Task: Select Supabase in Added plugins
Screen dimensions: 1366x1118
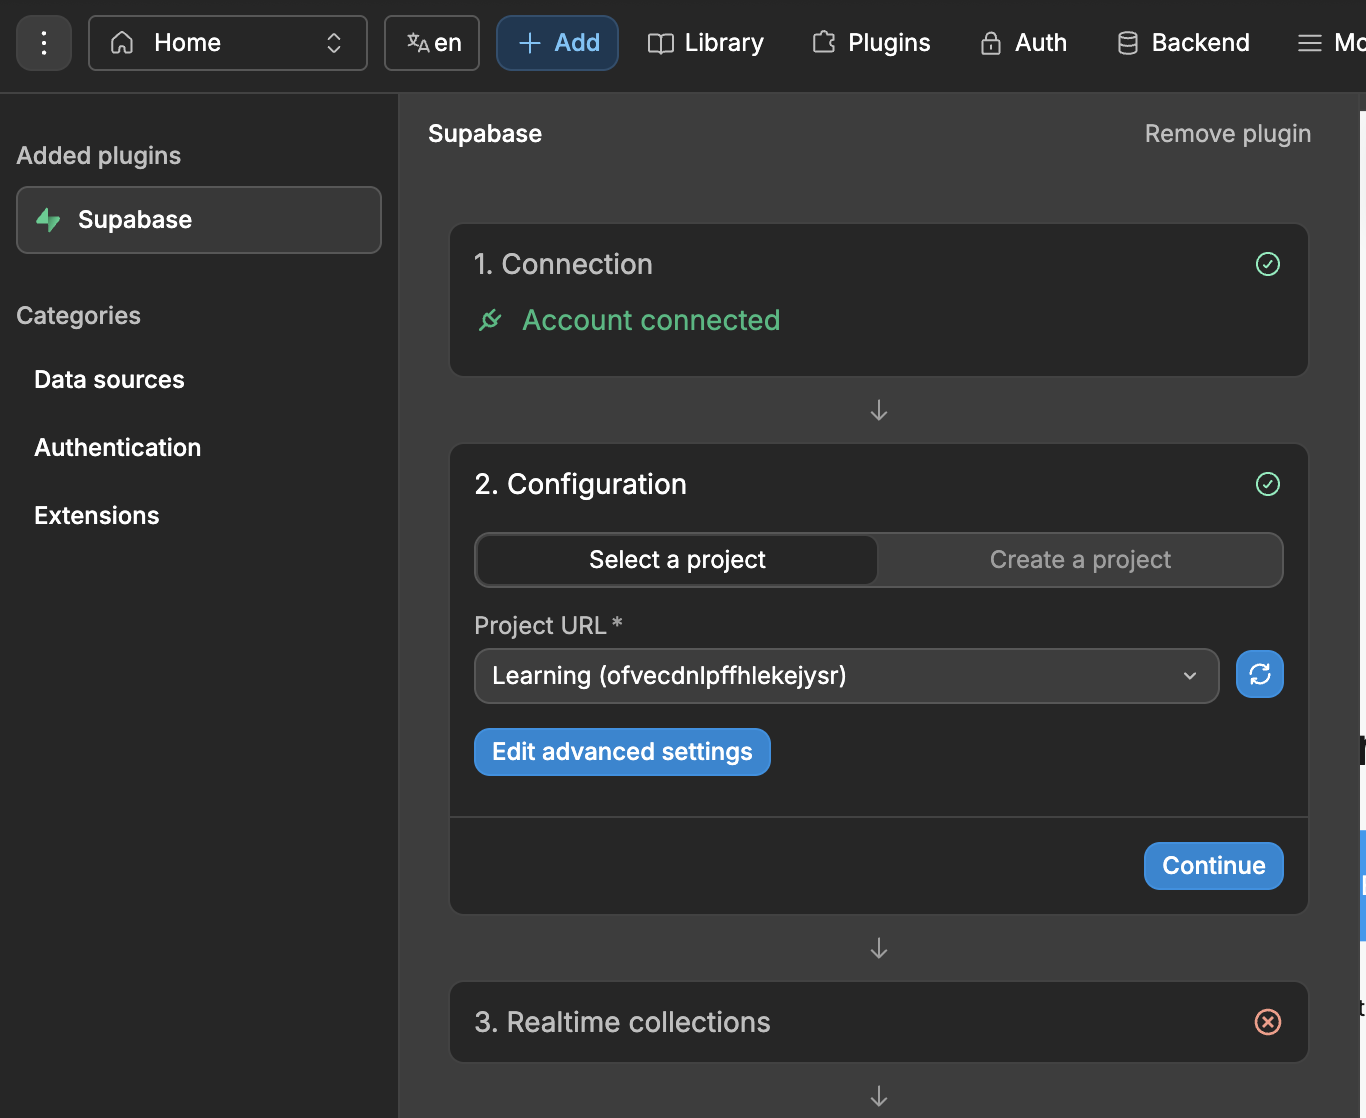Action: 199,220
